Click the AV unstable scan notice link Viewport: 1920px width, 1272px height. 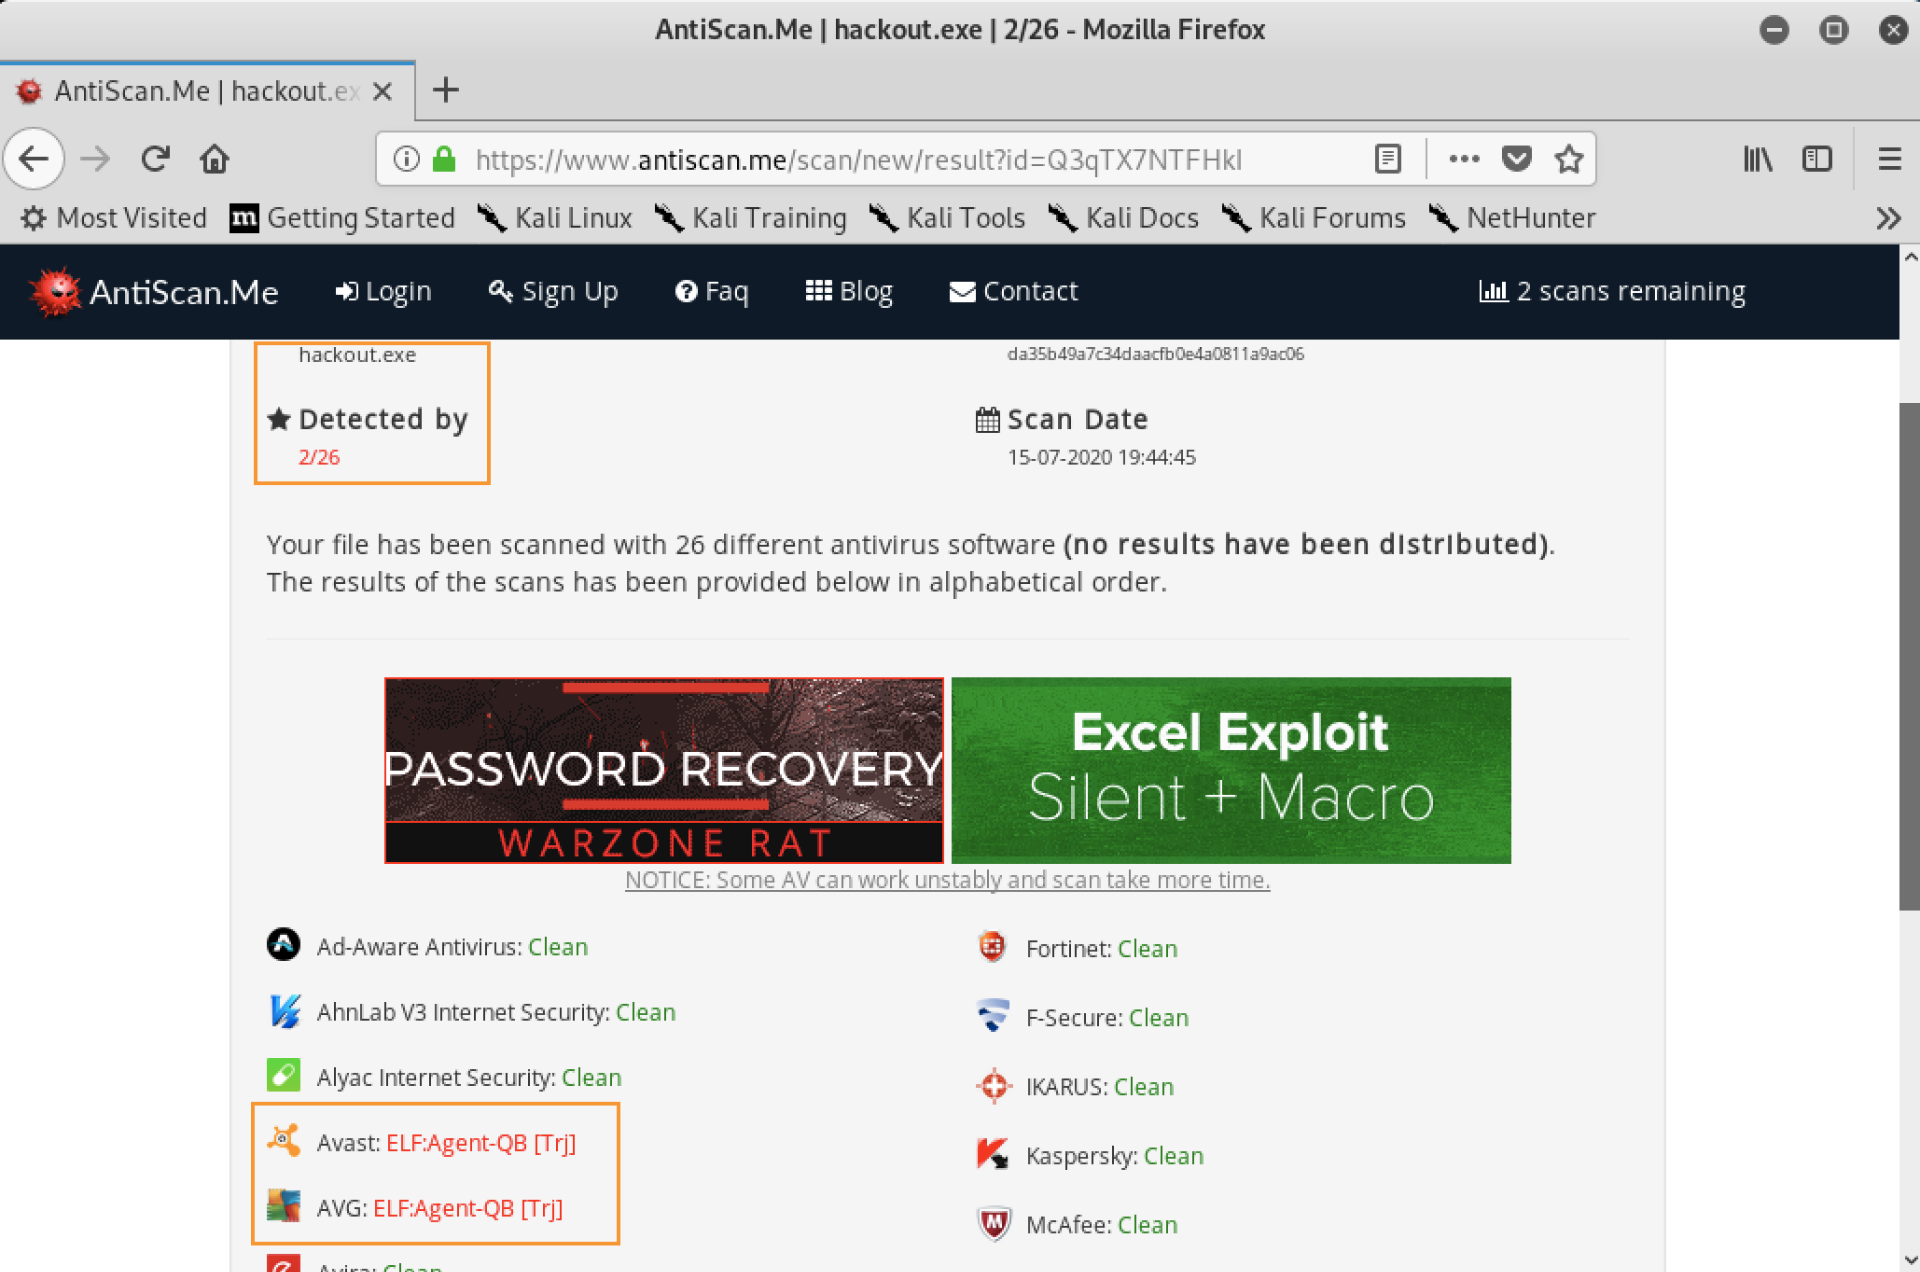click(x=947, y=880)
